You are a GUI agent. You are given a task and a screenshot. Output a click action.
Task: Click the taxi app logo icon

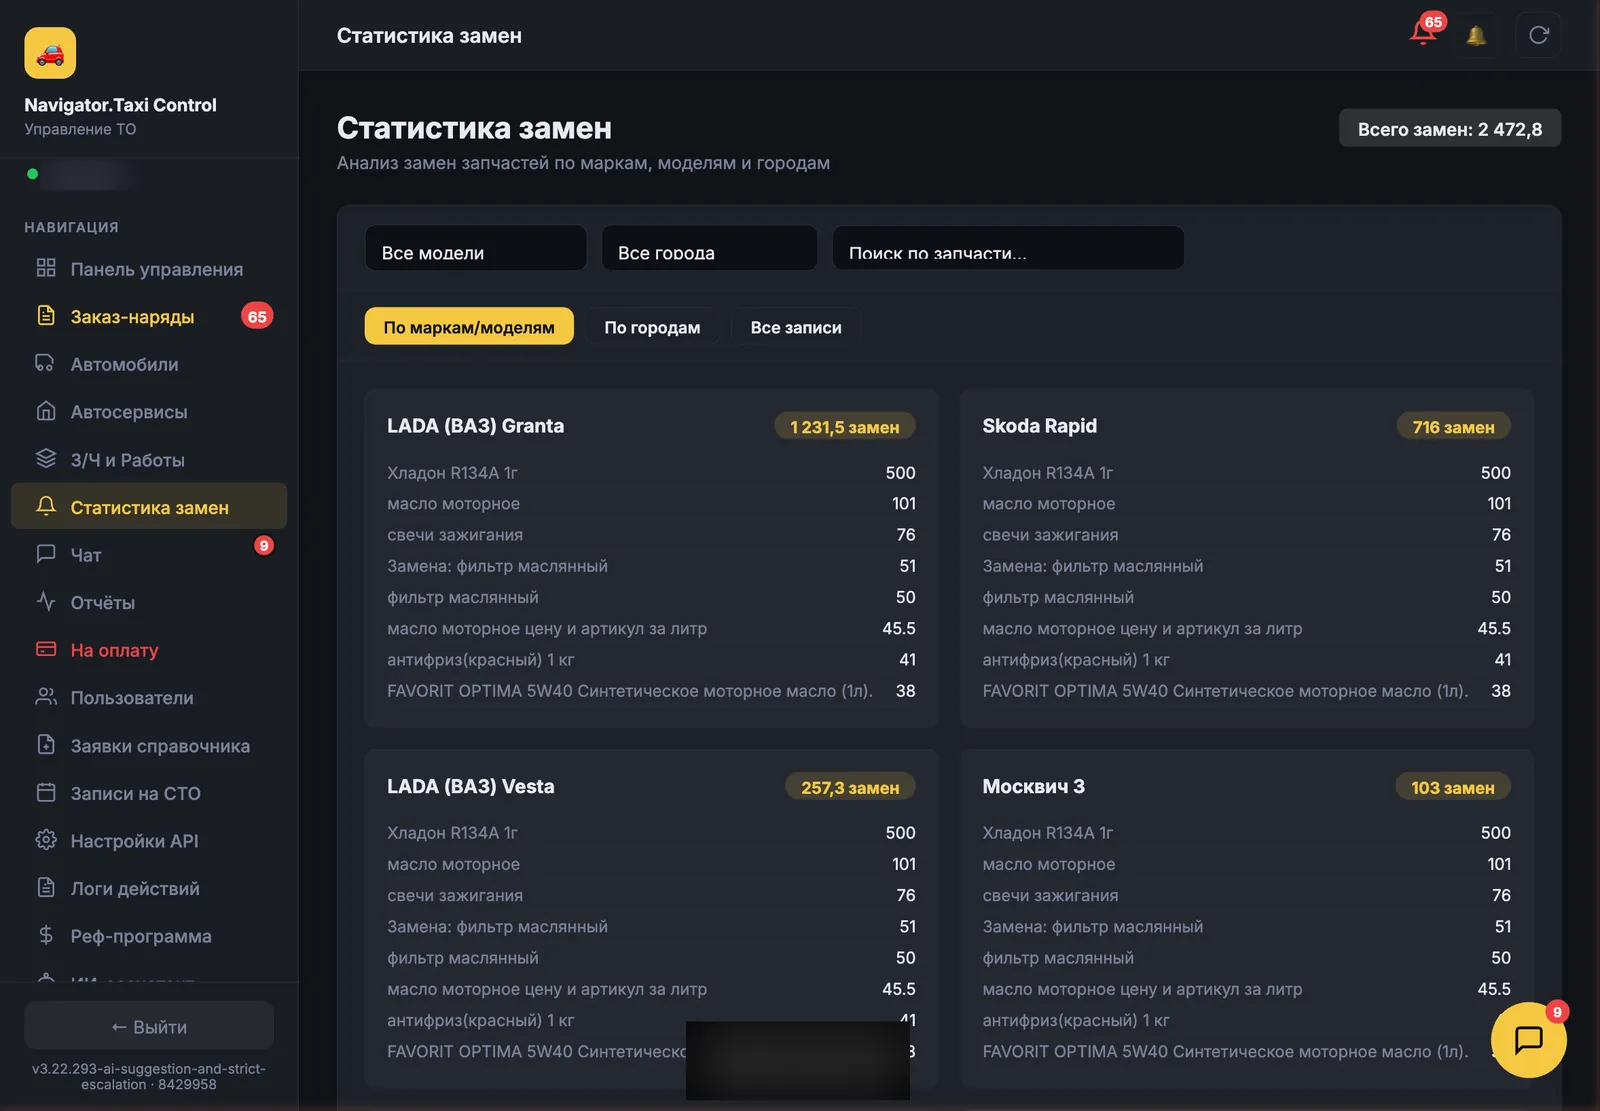50,53
